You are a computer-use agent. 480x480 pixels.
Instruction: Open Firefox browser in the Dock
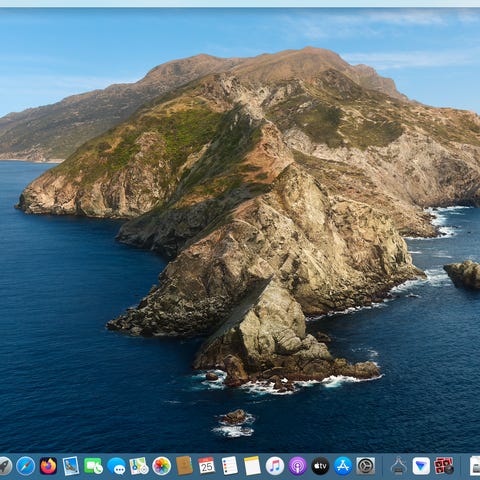coord(48,466)
